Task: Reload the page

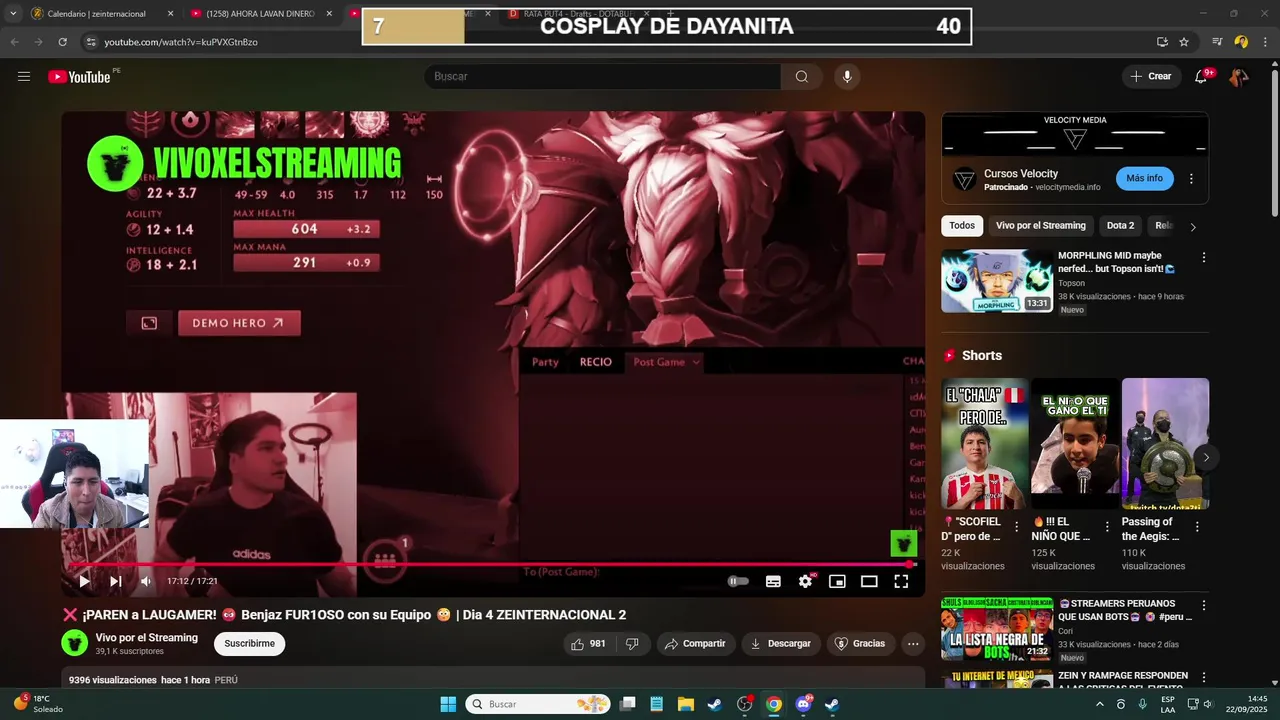Action: (62, 42)
